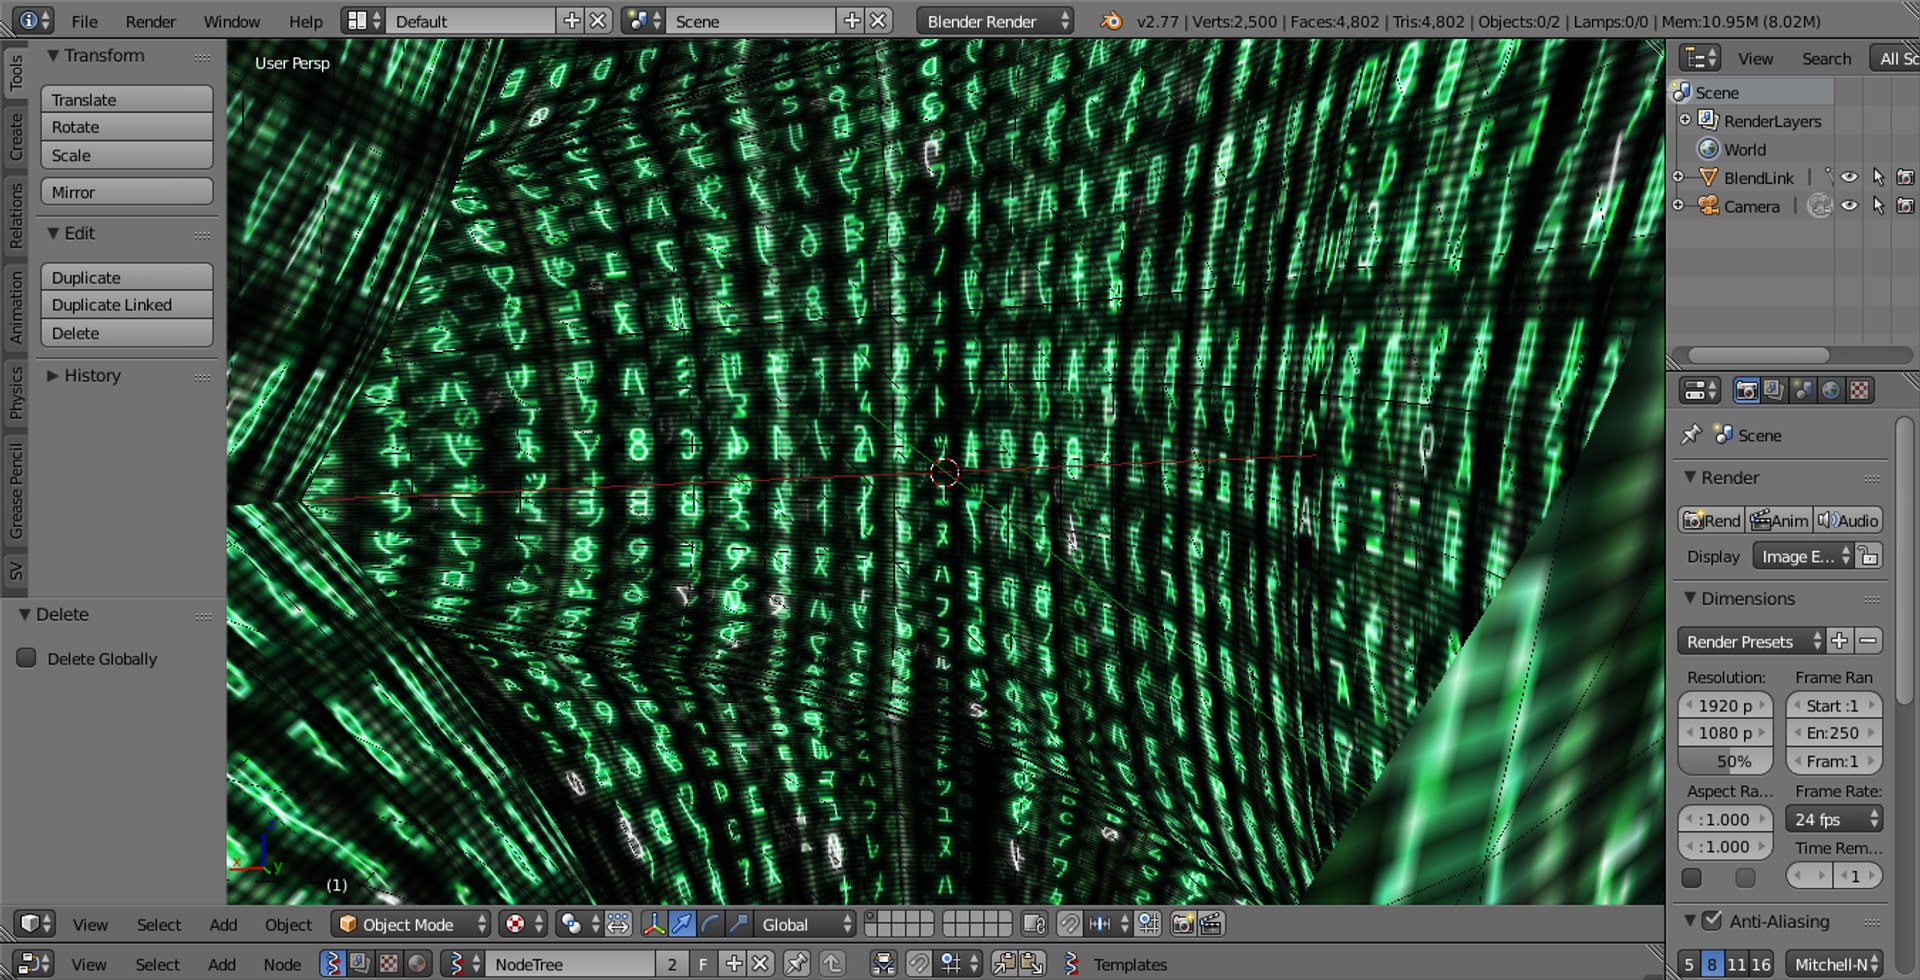Click the pin node tree icon

pyautogui.click(x=796, y=964)
